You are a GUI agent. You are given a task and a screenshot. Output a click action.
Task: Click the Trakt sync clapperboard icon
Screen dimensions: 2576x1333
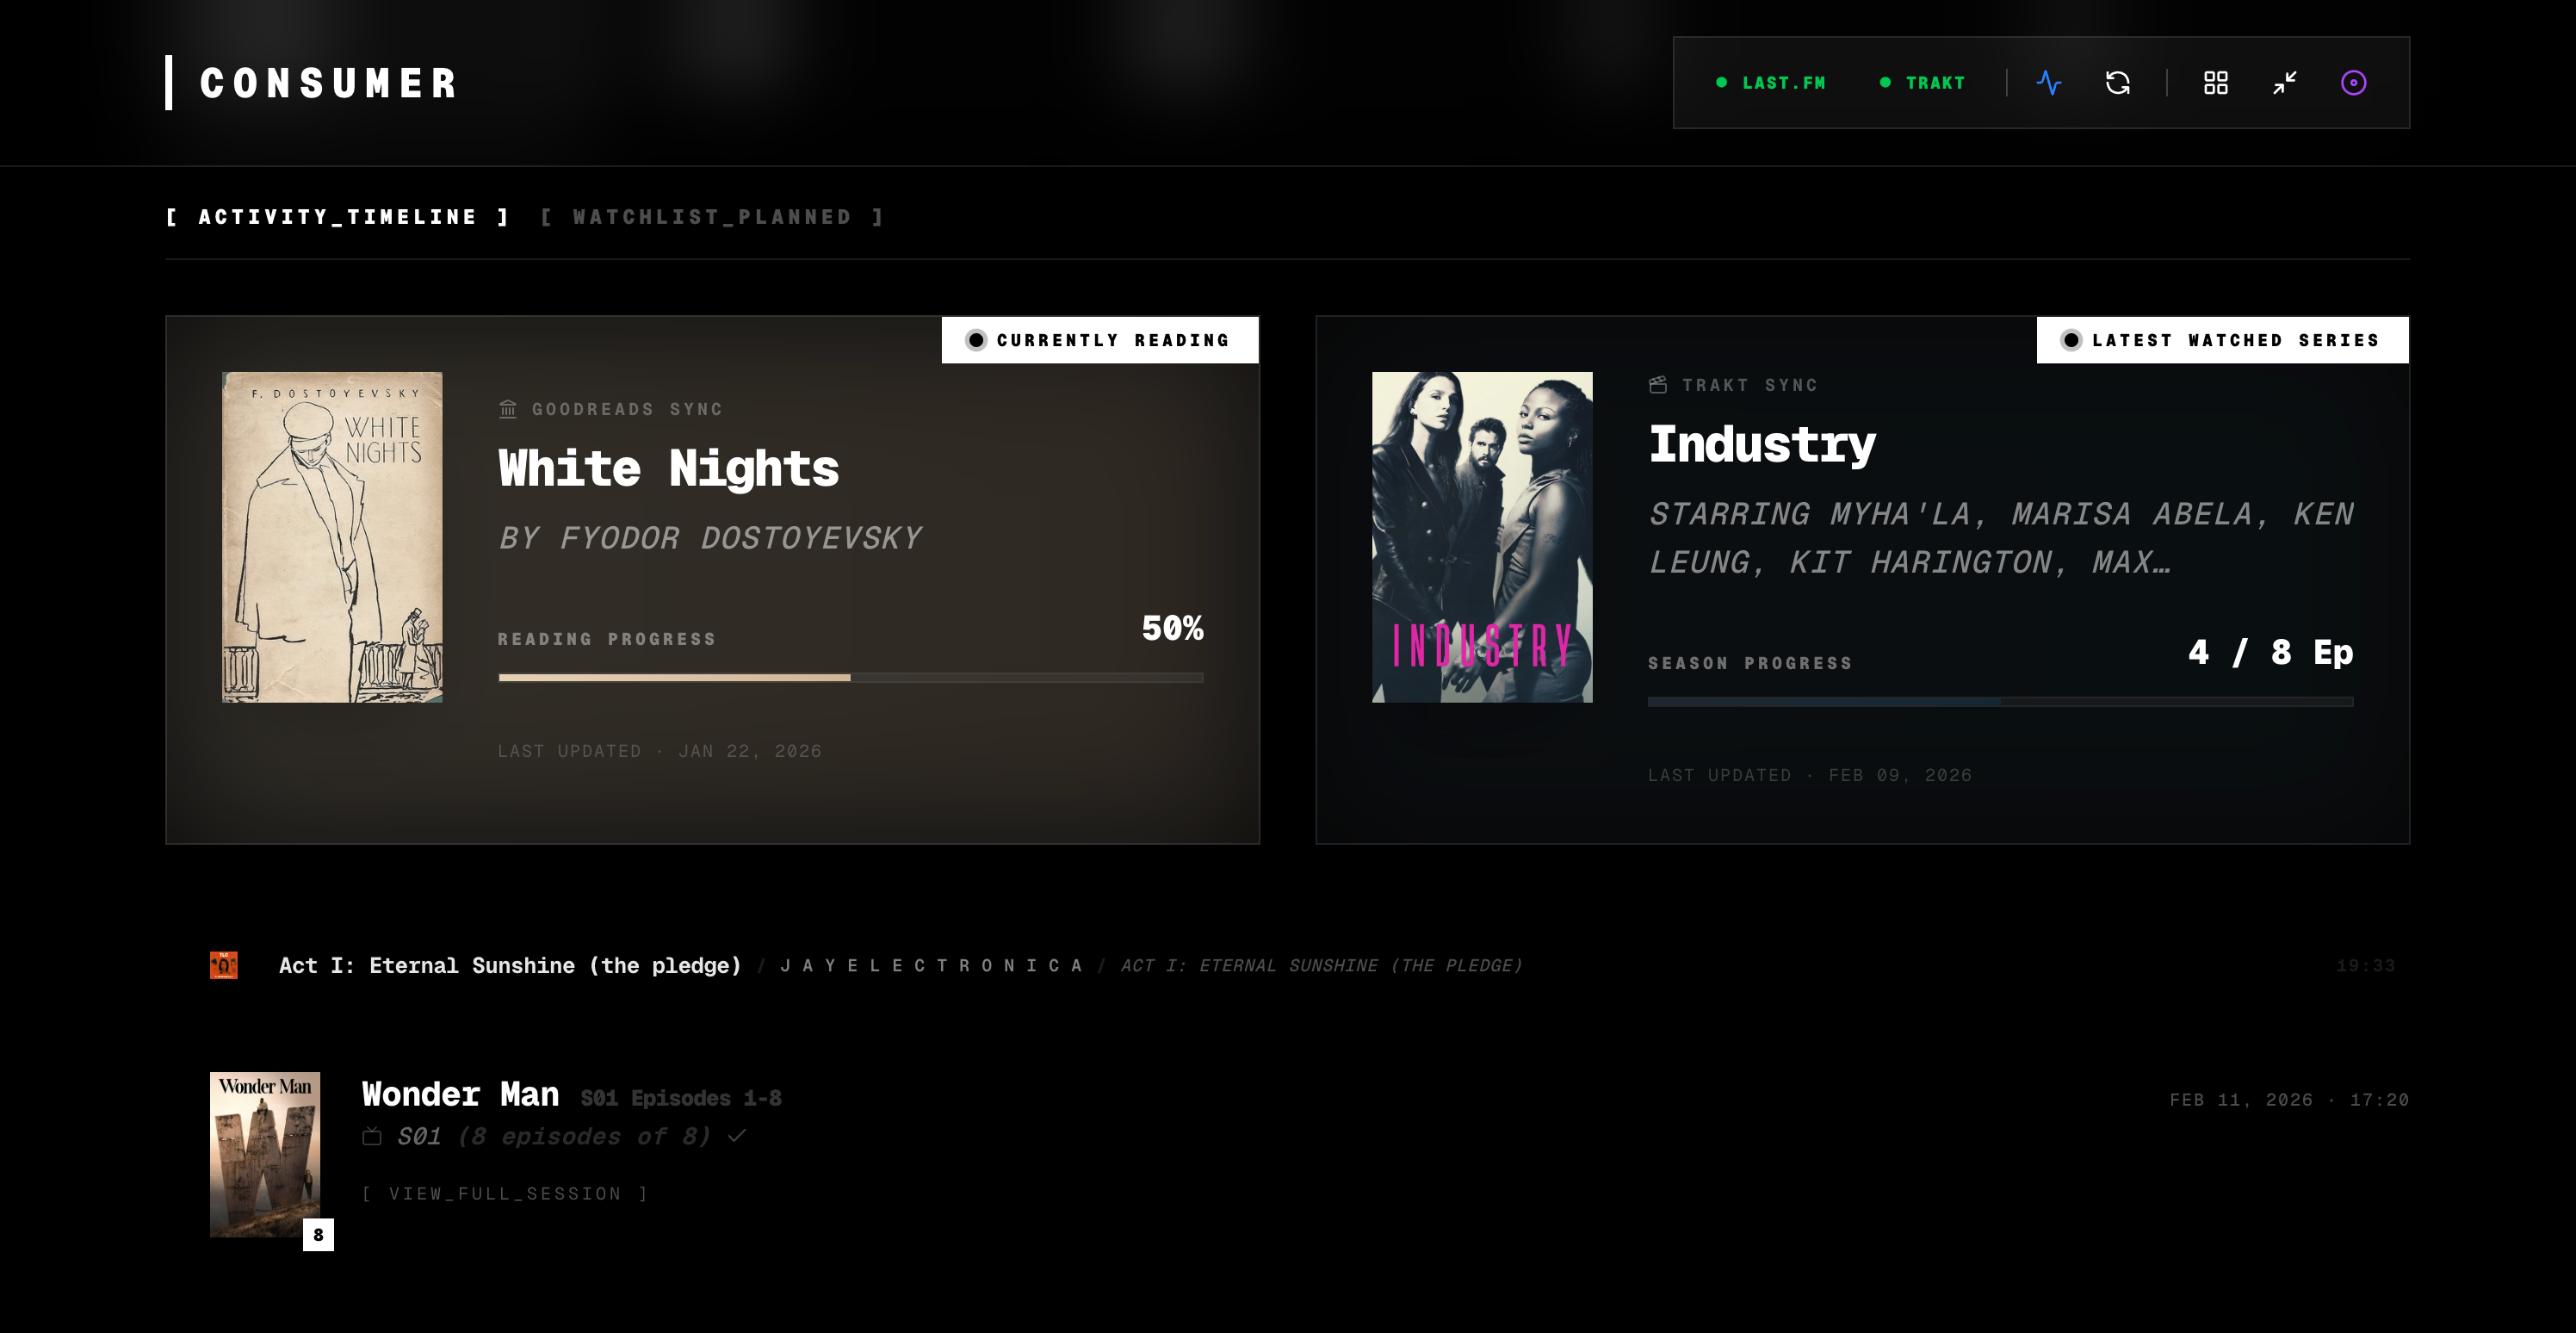pyautogui.click(x=1658, y=385)
